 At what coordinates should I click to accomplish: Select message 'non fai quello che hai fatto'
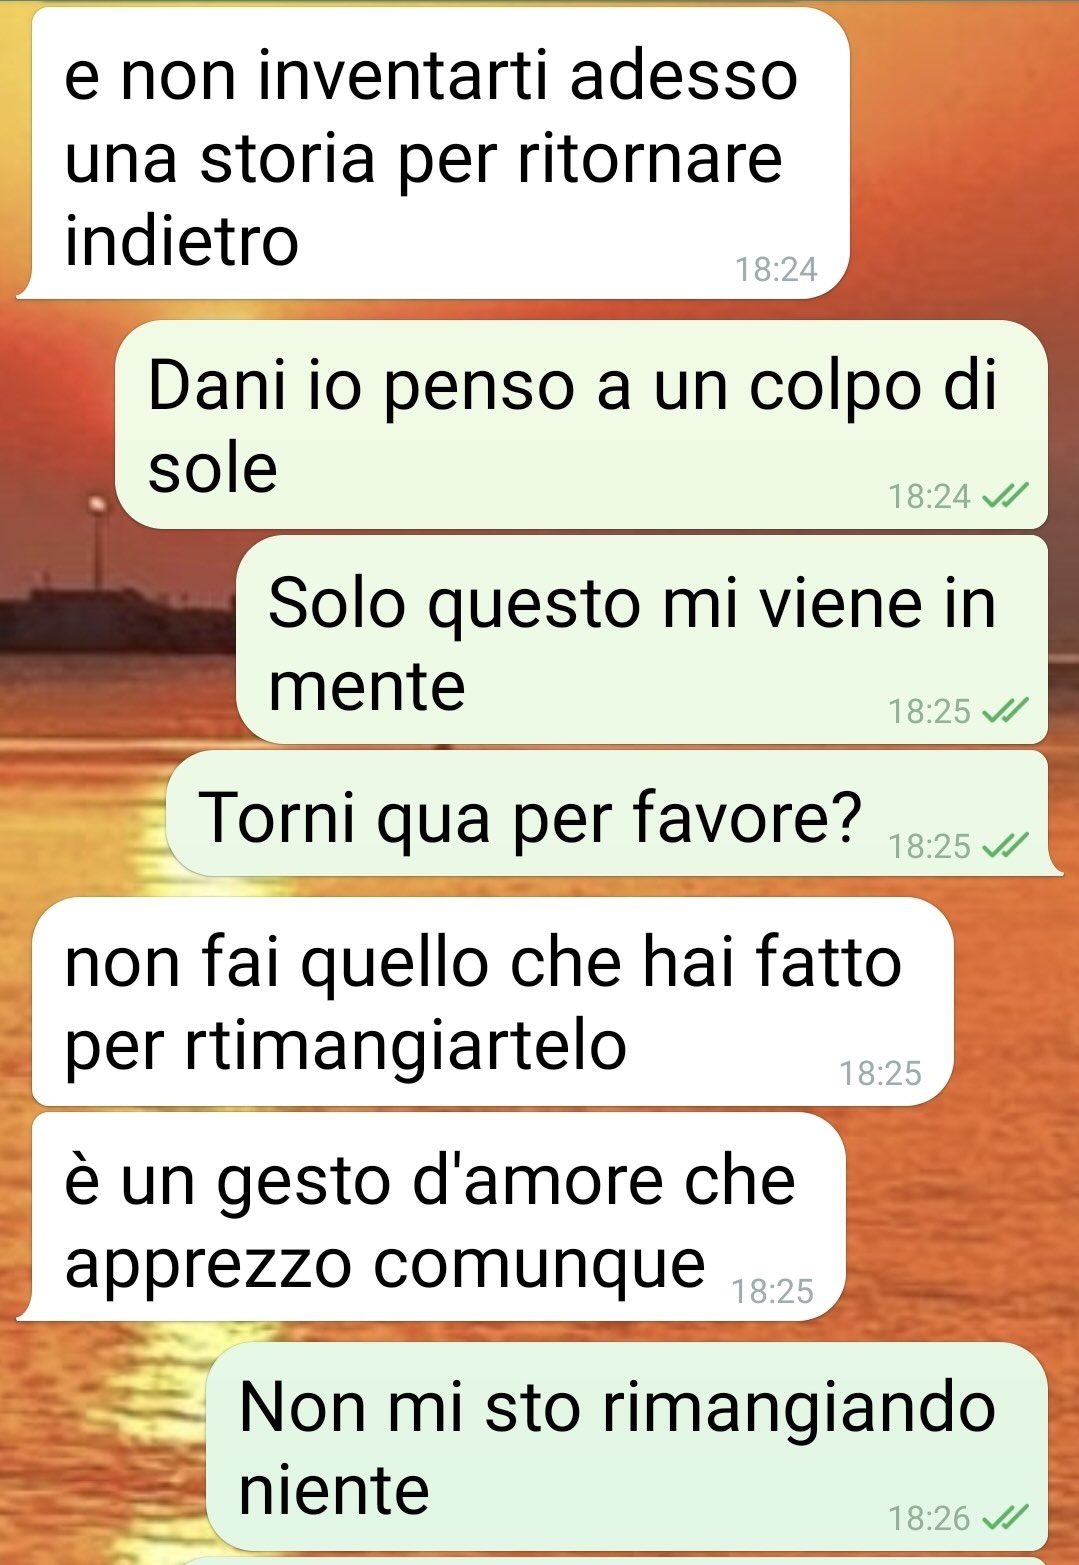coord(493,1002)
